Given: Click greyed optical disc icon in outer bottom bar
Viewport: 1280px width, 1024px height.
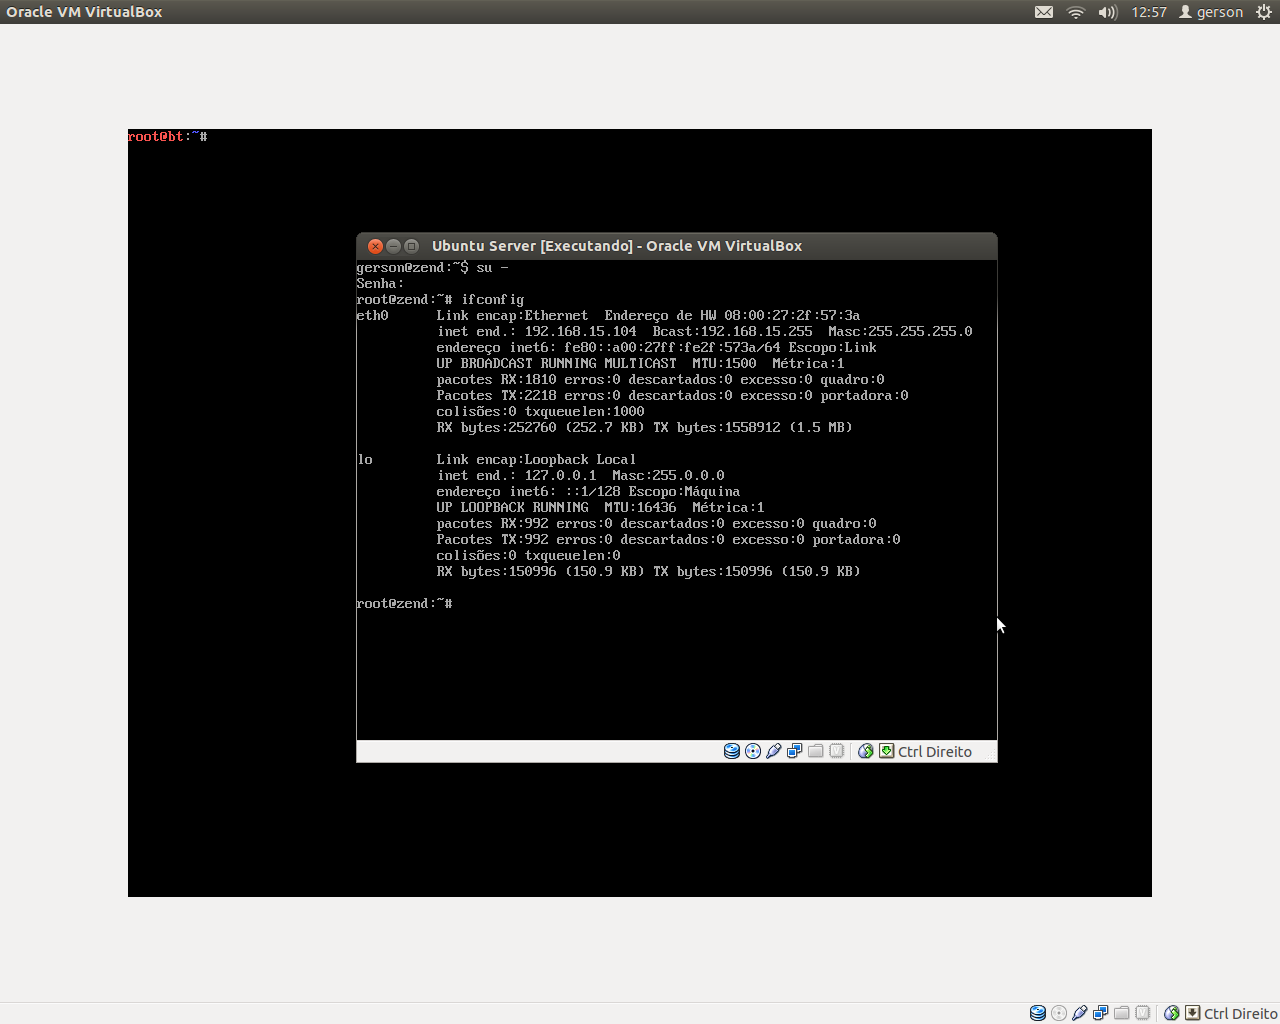Looking at the screenshot, I should [x=1059, y=1013].
